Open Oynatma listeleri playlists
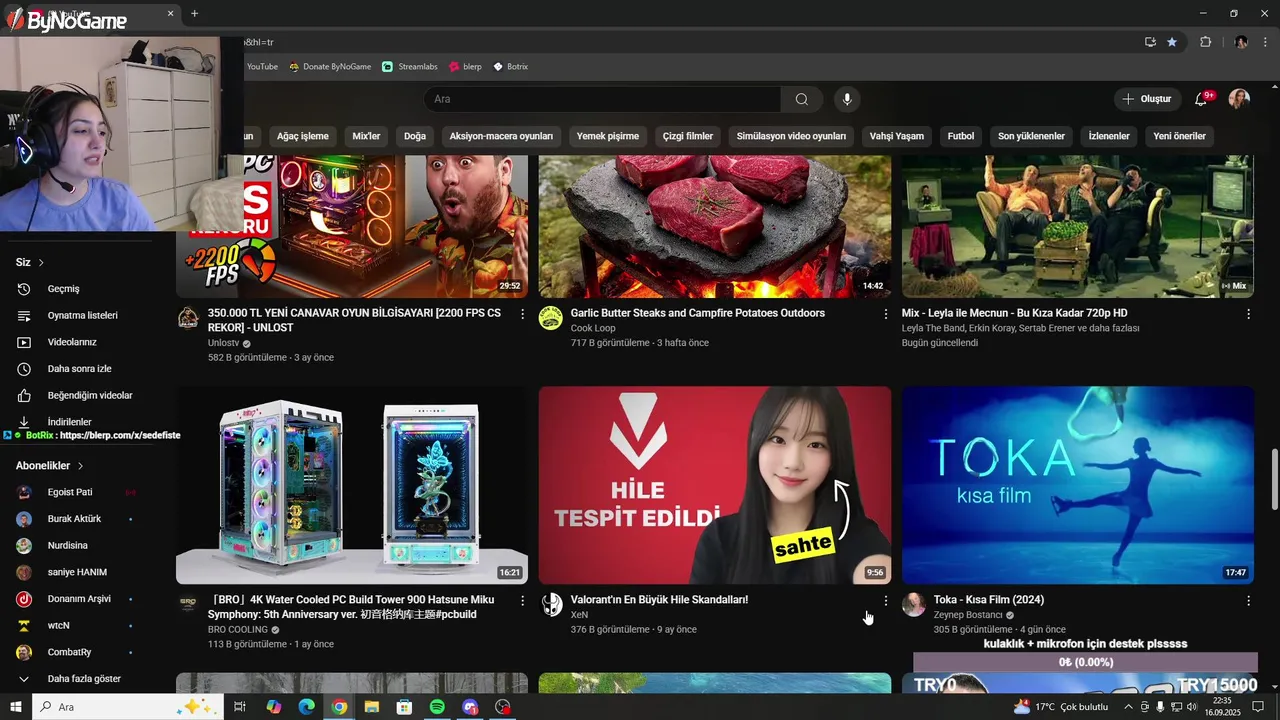1280x720 pixels. point(80,315)
